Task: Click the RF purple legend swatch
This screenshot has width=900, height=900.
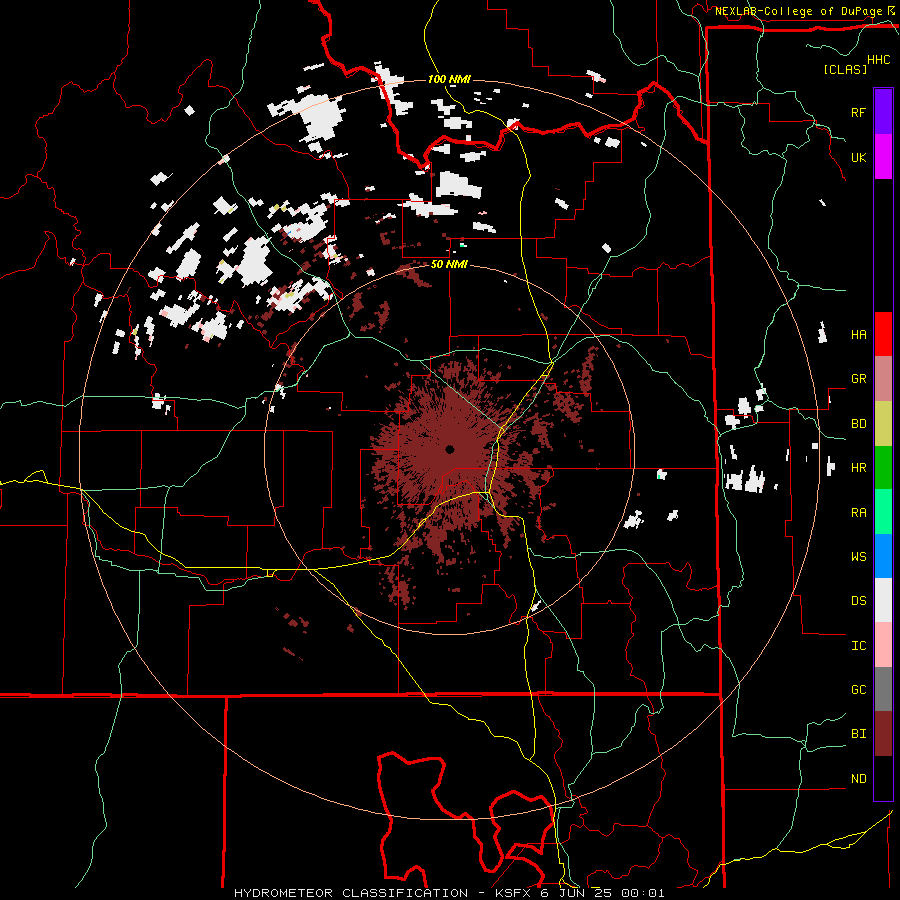Action: (x=883, y=112)
